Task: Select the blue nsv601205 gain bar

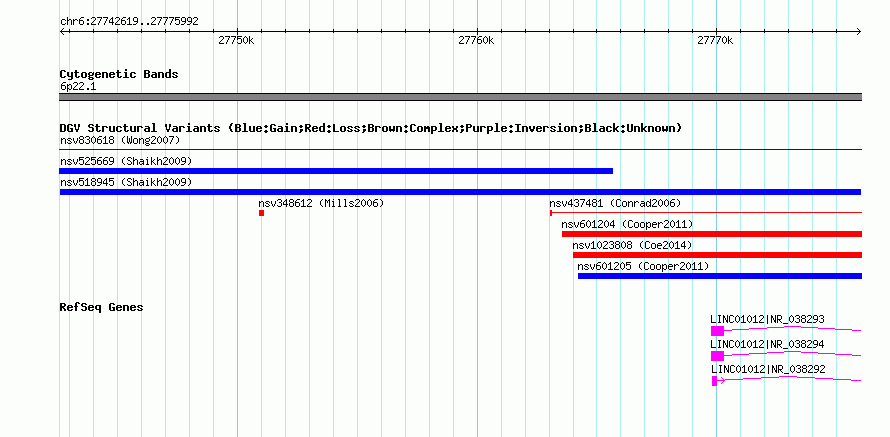Action: (720, 276)
